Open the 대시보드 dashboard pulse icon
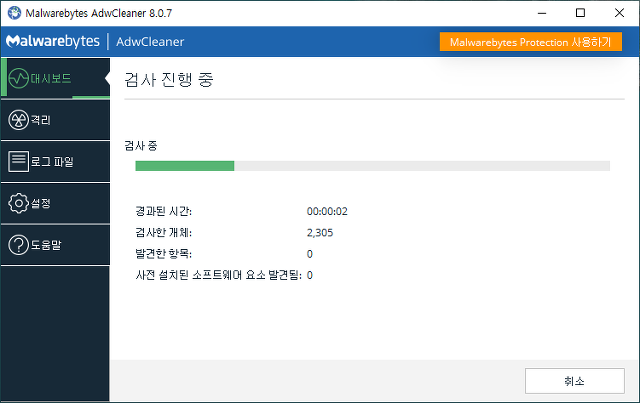640x403 pixels. [18, 78]
